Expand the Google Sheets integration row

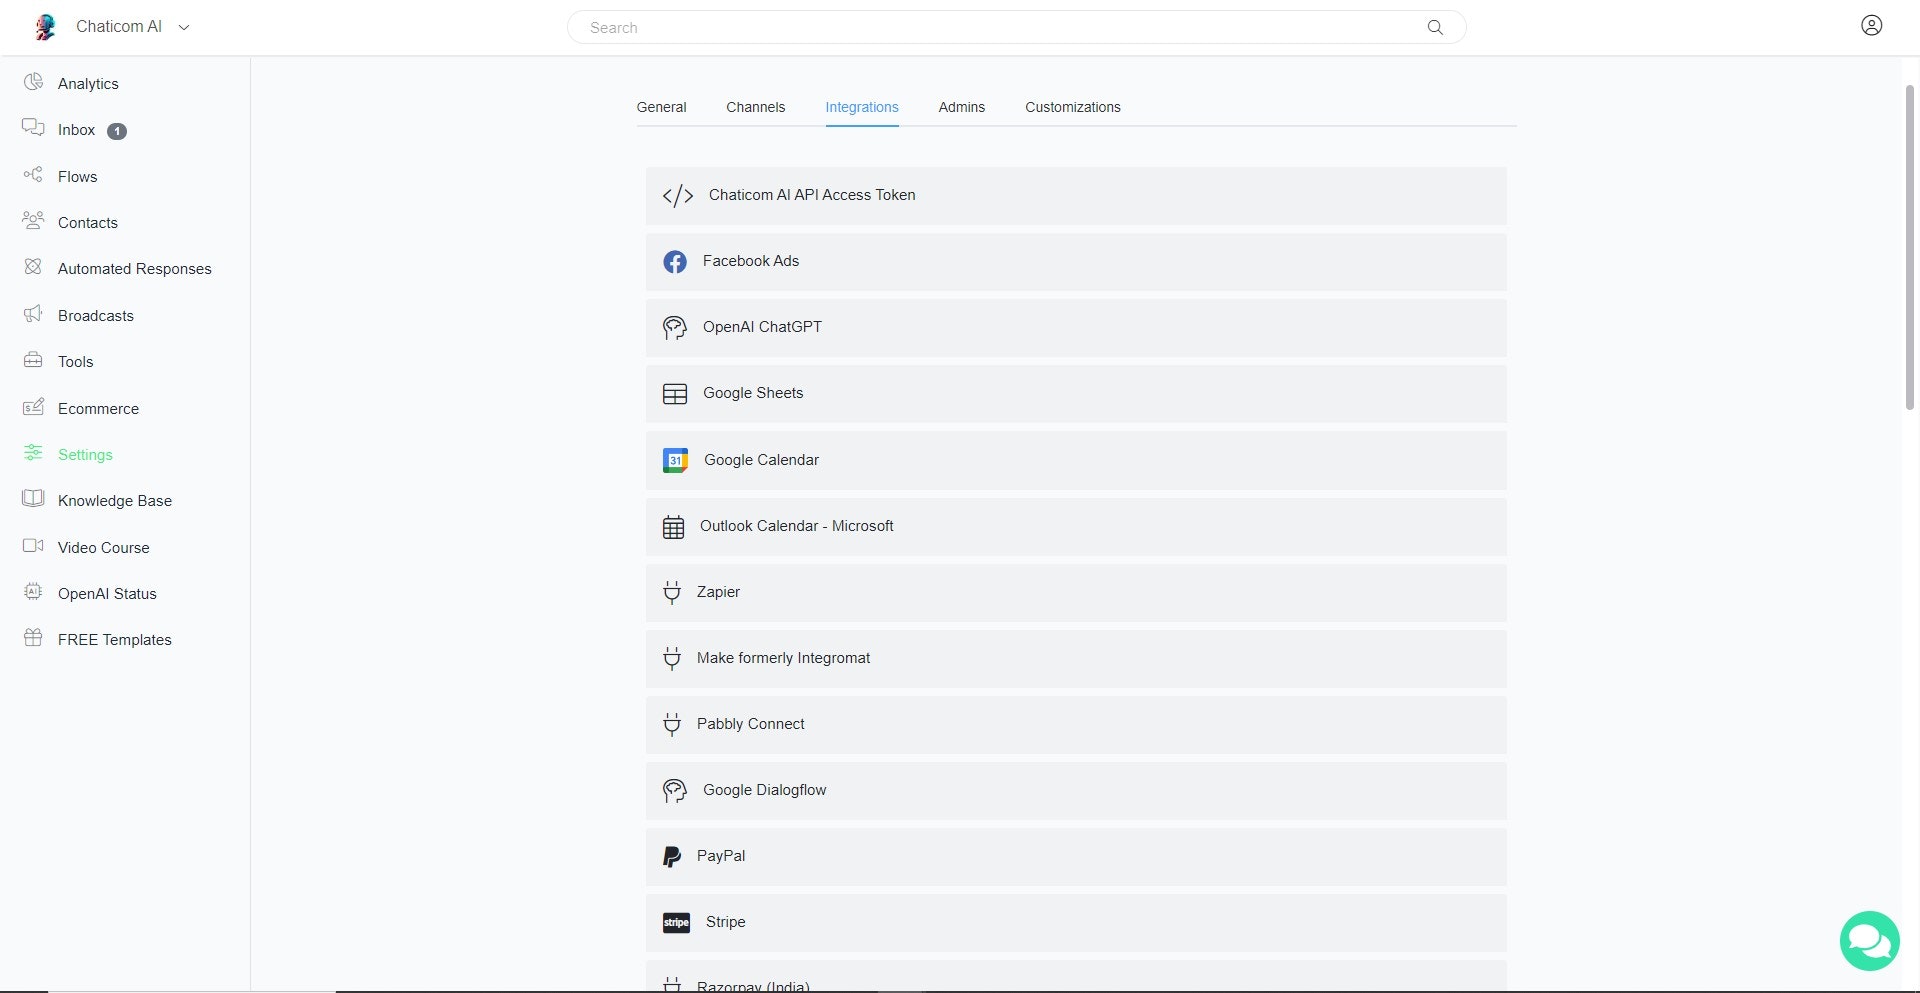[x=1076, y=394]
